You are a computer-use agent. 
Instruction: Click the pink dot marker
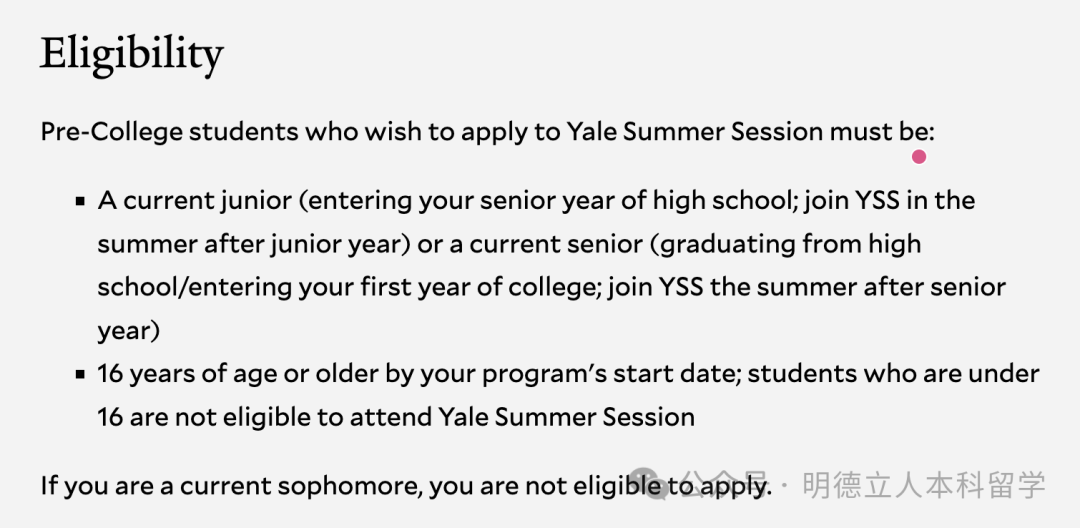(x=919, y=156)
